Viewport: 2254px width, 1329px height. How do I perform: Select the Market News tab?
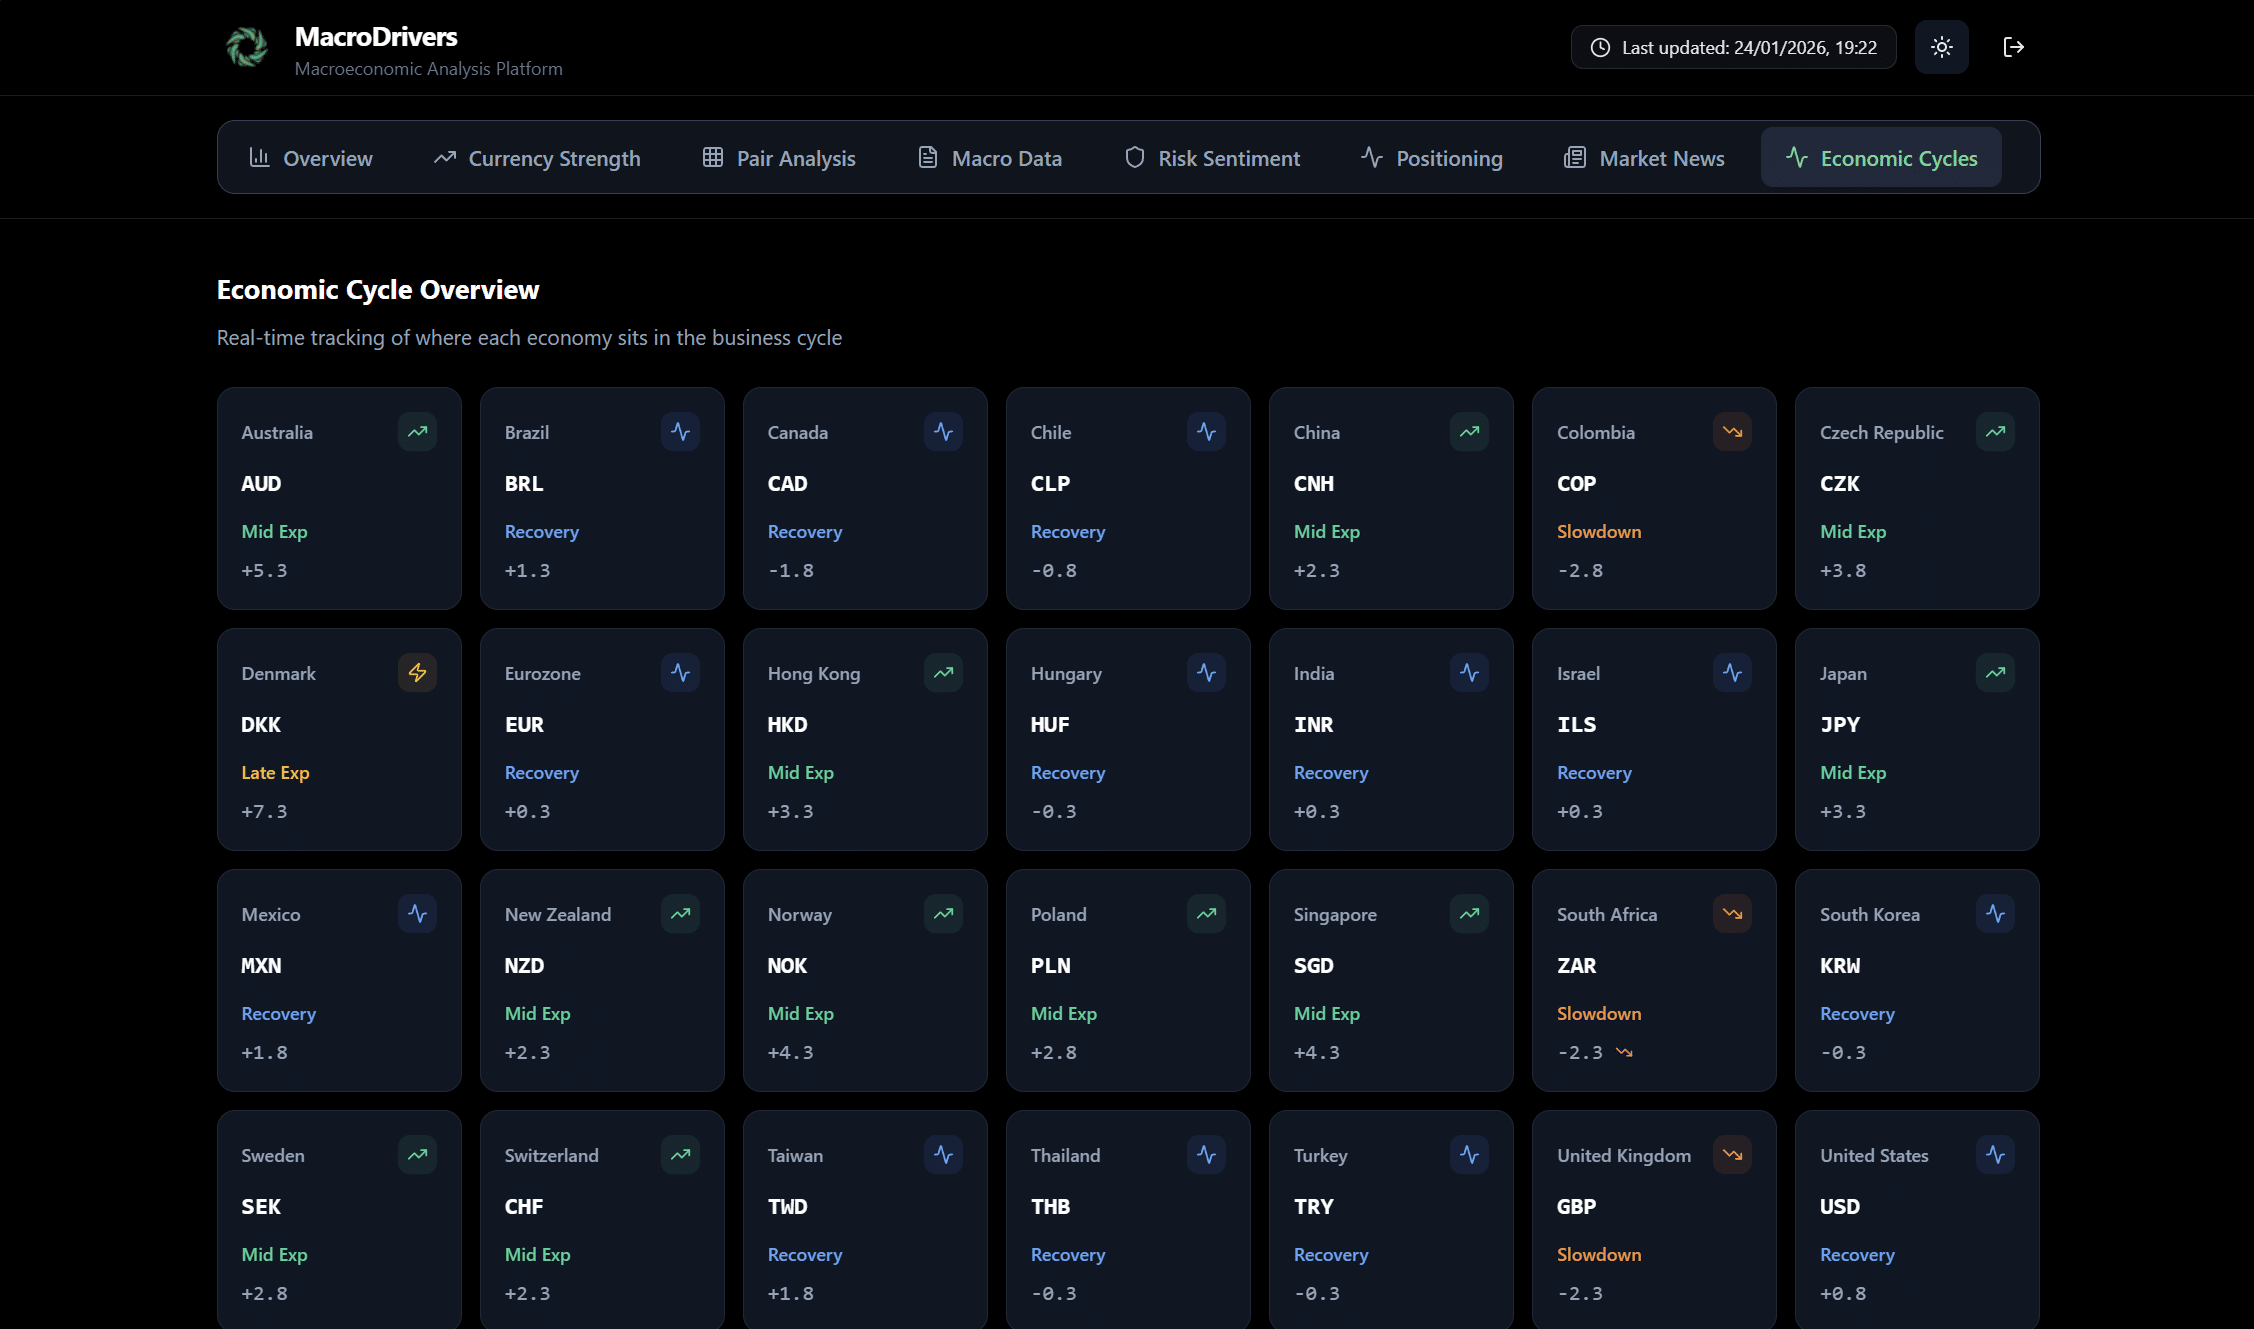[1644, 158]
